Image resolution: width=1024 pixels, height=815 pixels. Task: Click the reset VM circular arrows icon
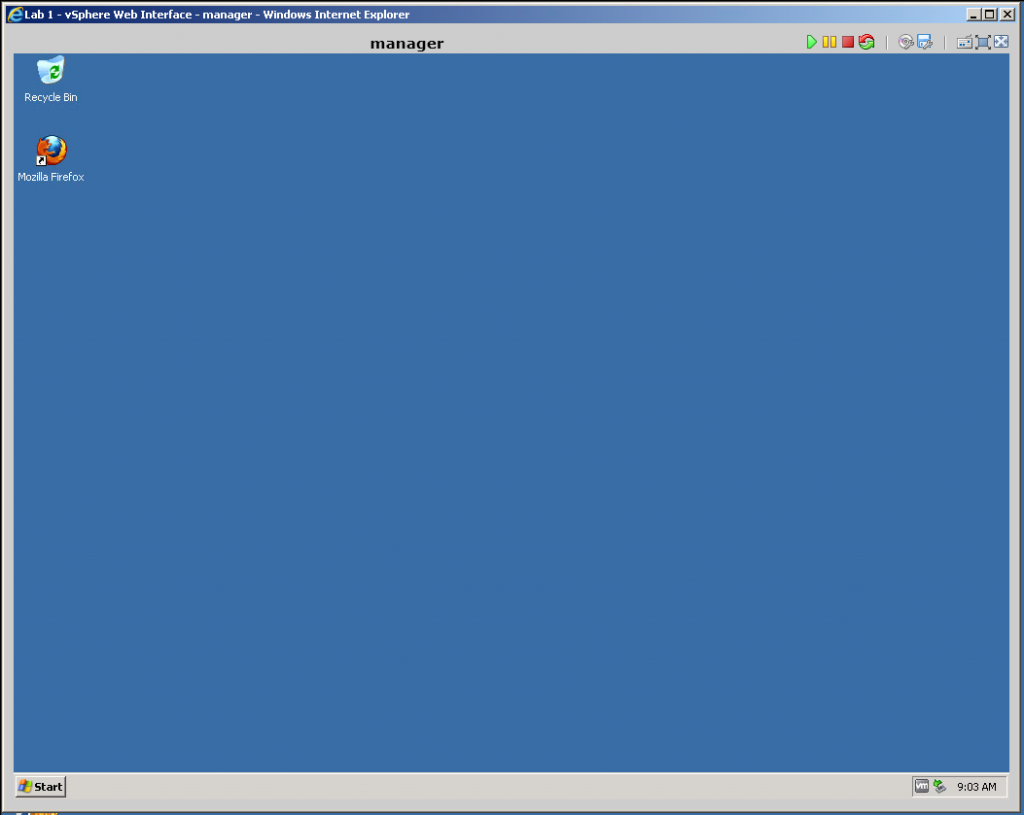pyautogui.click(x=866, y=42)
